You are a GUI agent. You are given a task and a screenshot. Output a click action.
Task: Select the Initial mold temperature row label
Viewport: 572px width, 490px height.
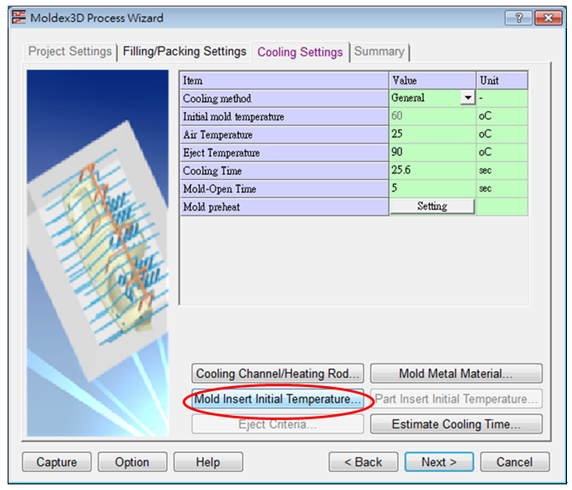pos(284,116)
